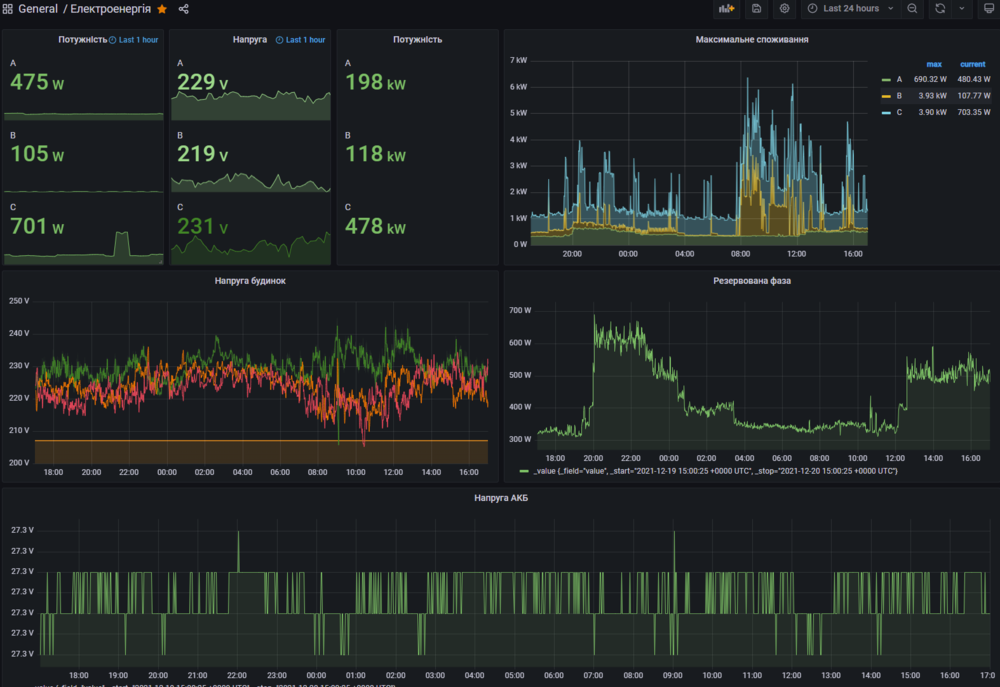This screenshot has height=687, width=1000.
Task: Sort legend by the max column
Action: point(934,64)
